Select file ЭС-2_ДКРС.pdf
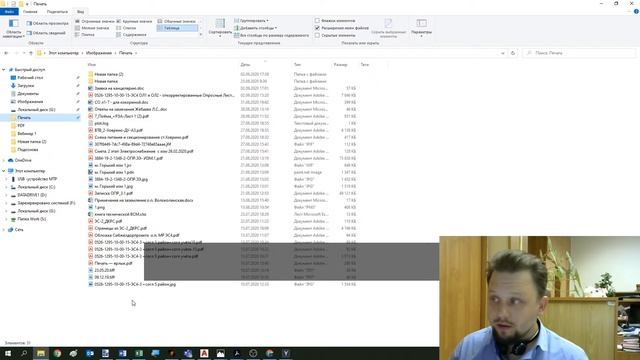640x360 pixels. click(x=108, y=221)
